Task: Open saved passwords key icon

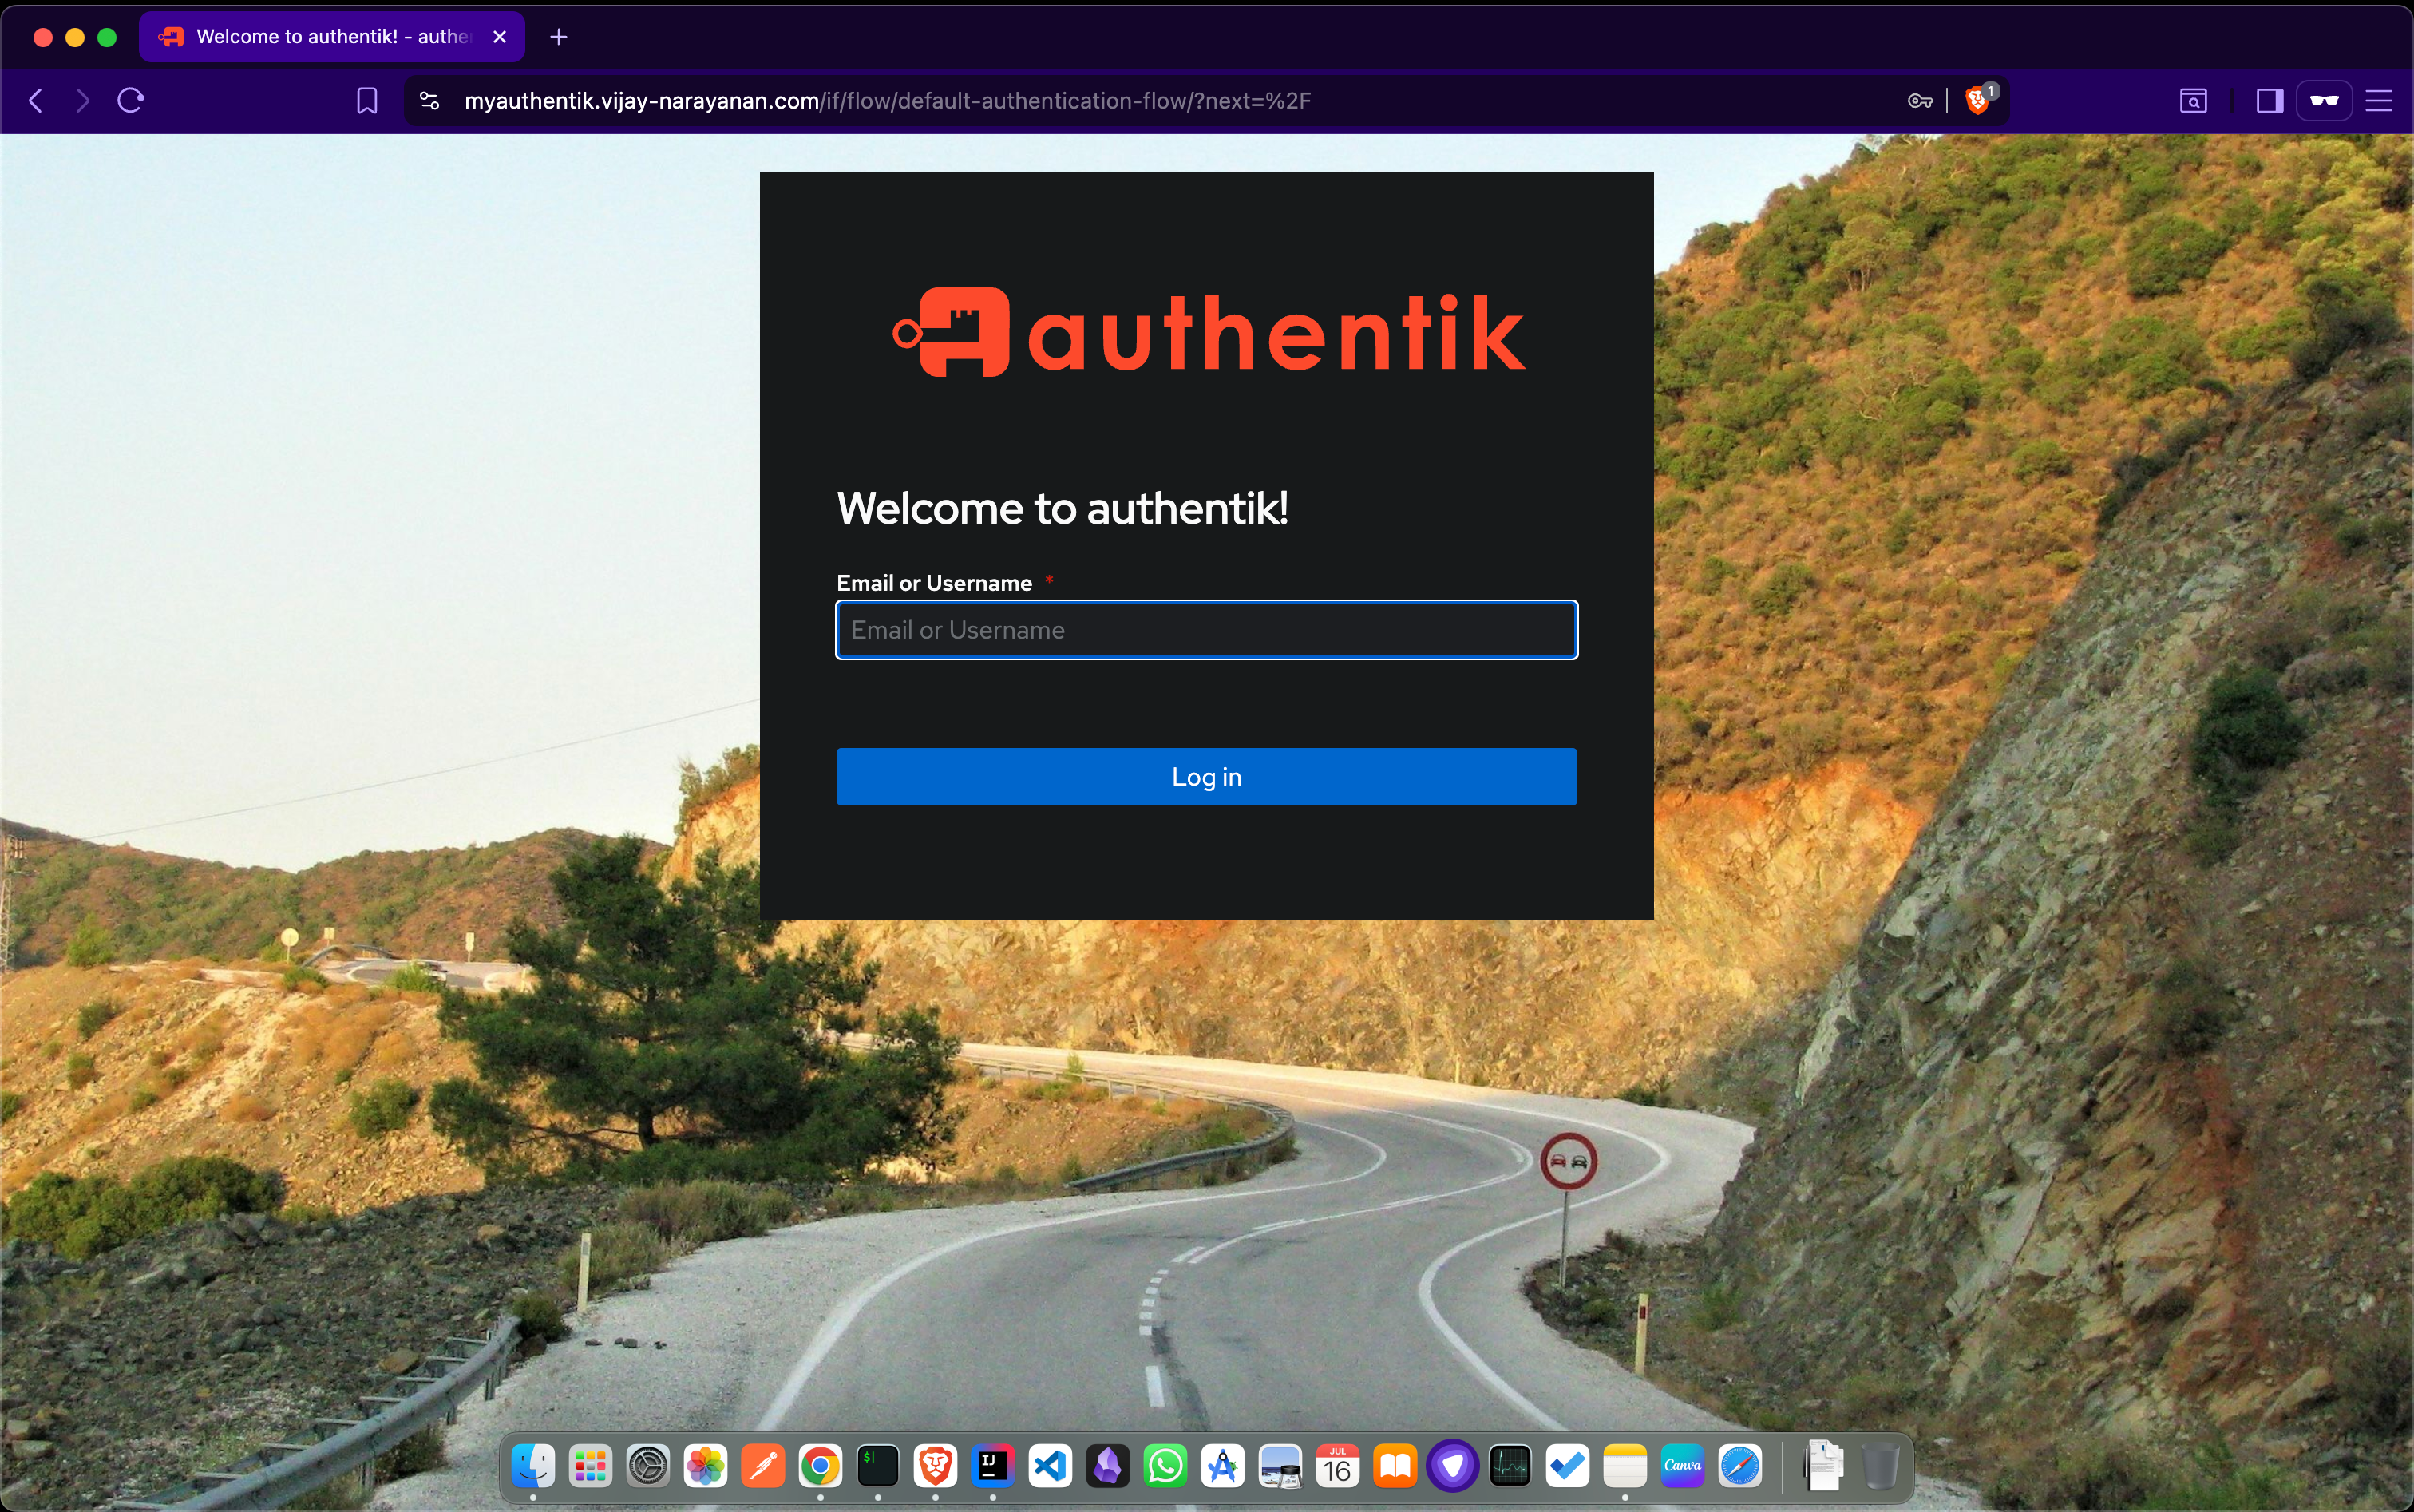Action: [1920, 101]
